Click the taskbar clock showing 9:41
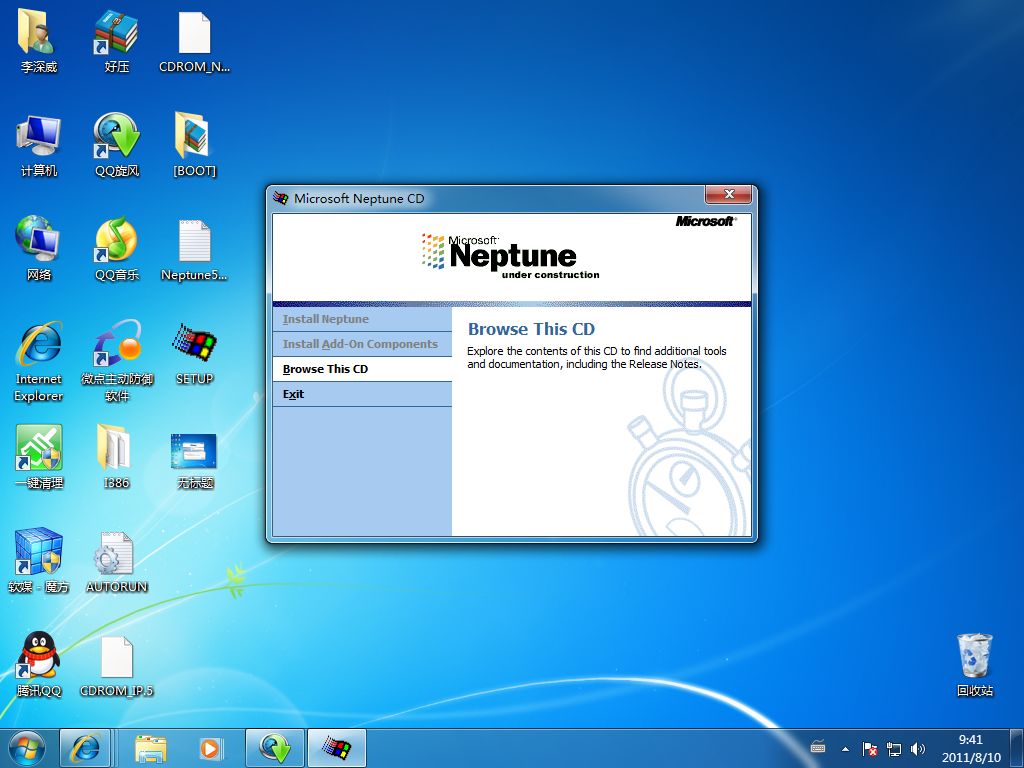 click(x=970, y=748)
